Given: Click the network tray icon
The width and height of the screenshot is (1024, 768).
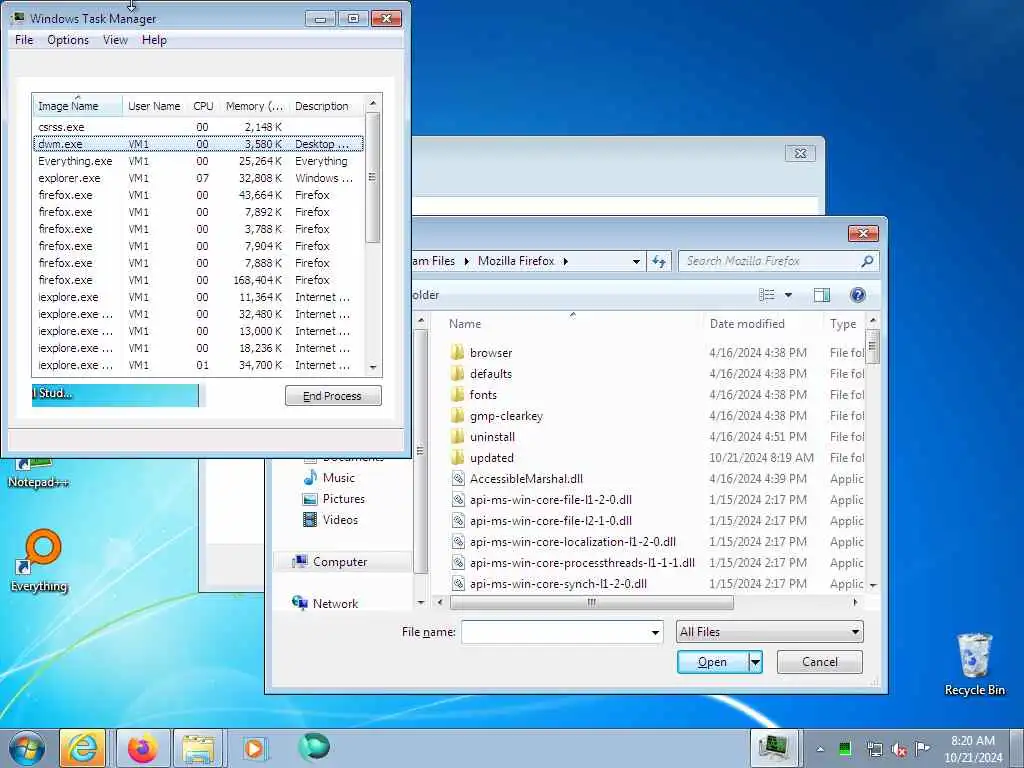Looking at the screenshot, I should click(874, 749).
